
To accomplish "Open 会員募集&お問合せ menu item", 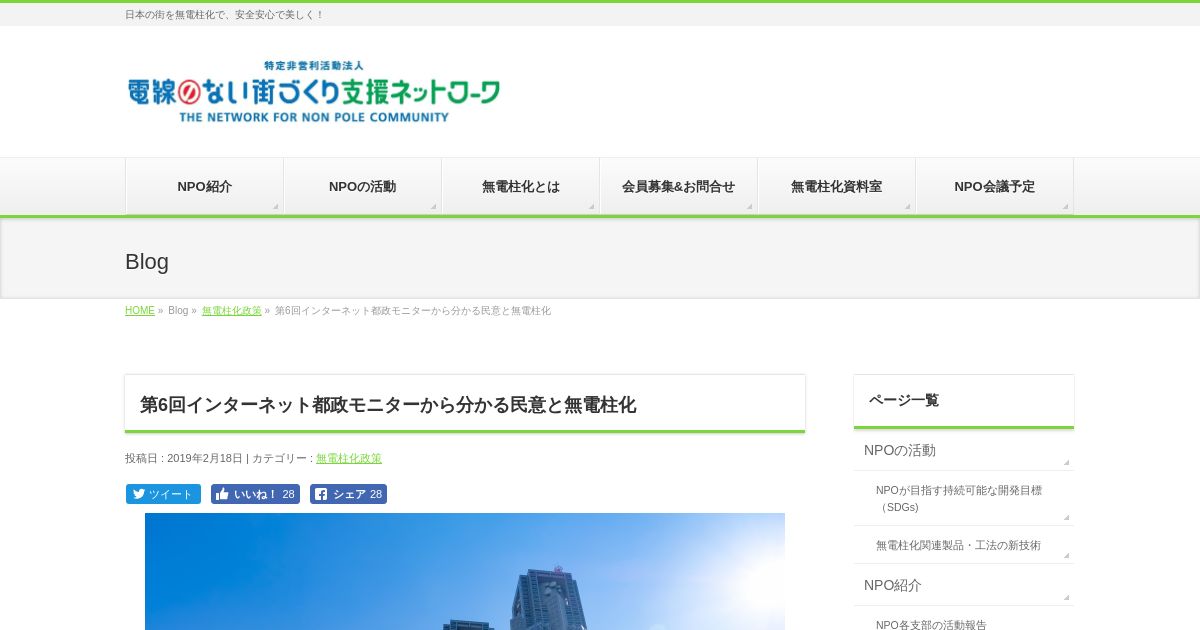I will pos(679,186).
